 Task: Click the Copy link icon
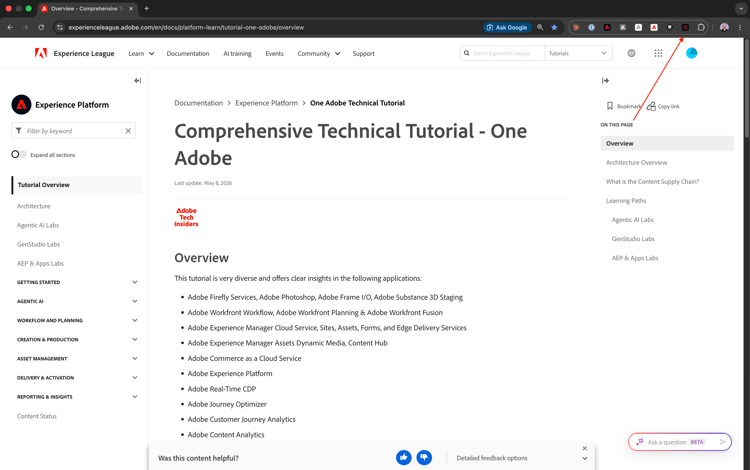(651, 106)
